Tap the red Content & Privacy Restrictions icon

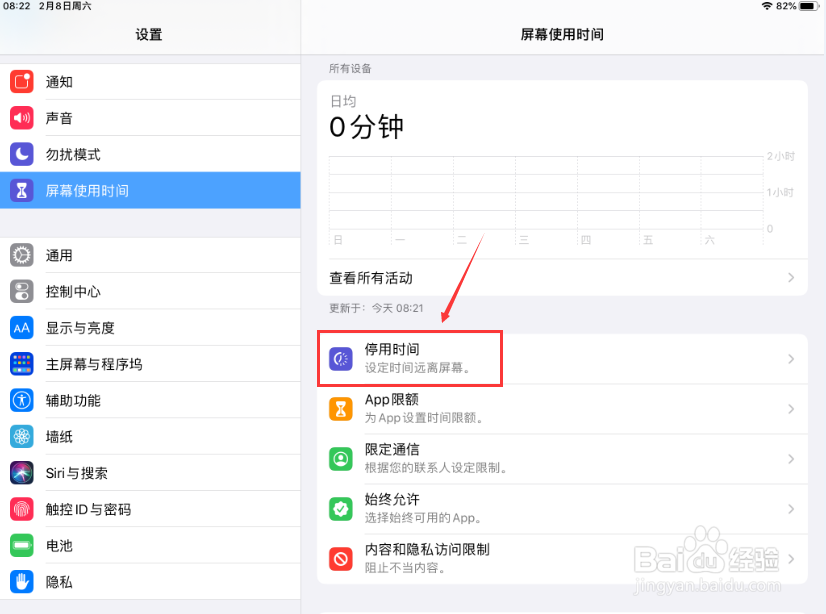click(x=341, y=559)
